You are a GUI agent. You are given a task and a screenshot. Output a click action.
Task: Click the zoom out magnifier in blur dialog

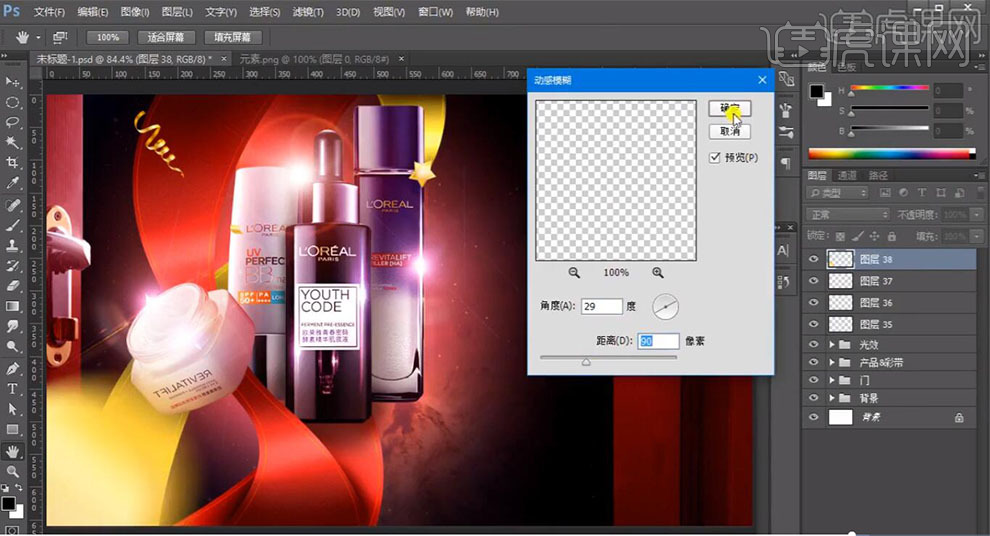[x=574, y=272]
